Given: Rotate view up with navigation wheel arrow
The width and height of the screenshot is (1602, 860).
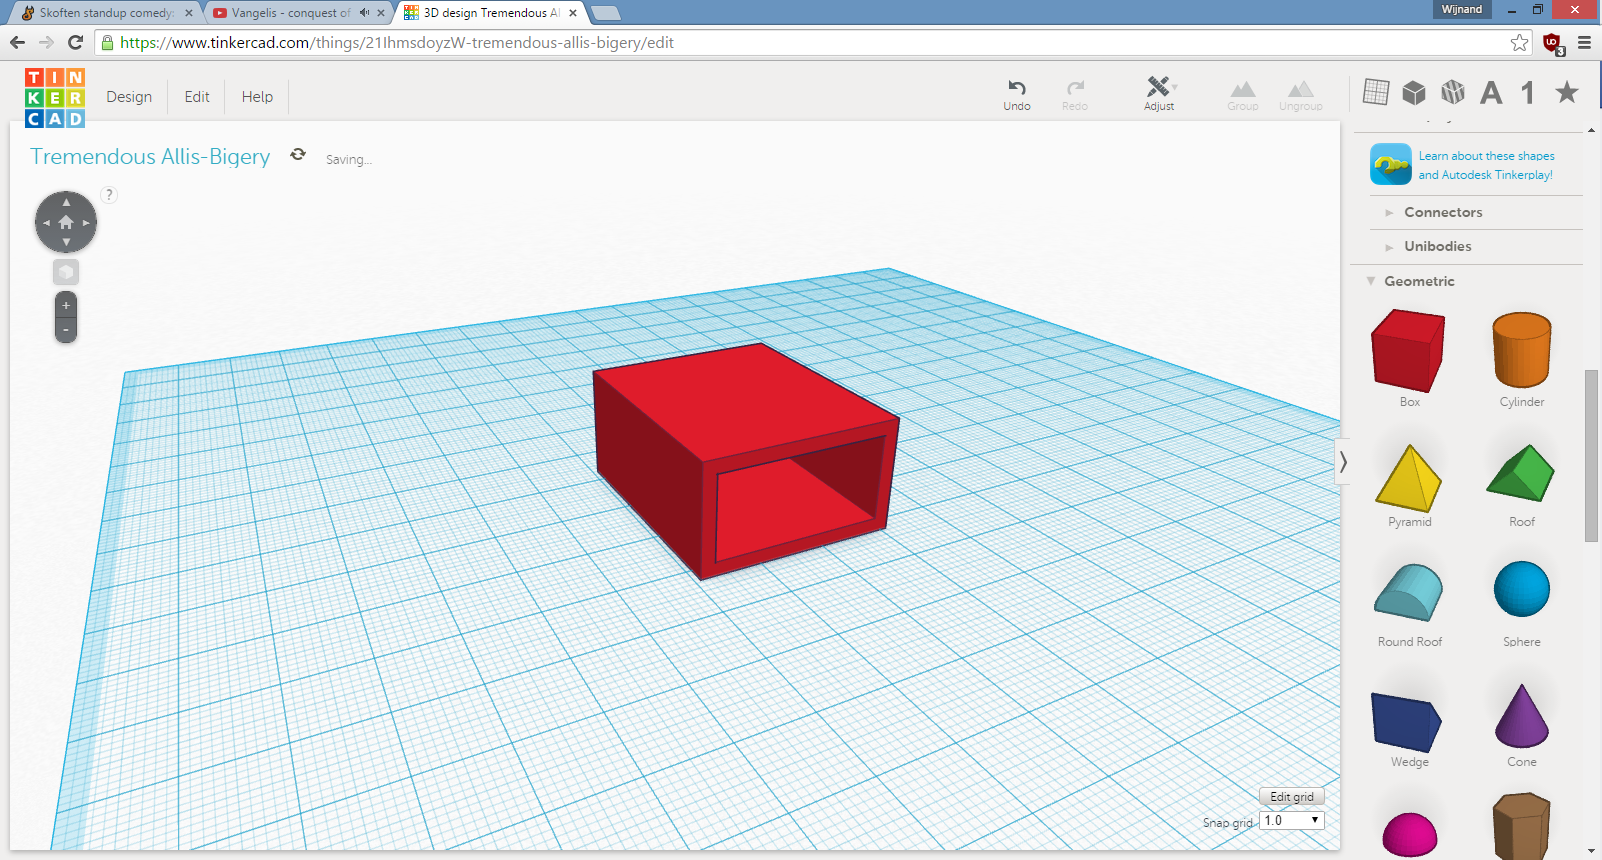Looking at the screenshot, I should coord(66,202).
